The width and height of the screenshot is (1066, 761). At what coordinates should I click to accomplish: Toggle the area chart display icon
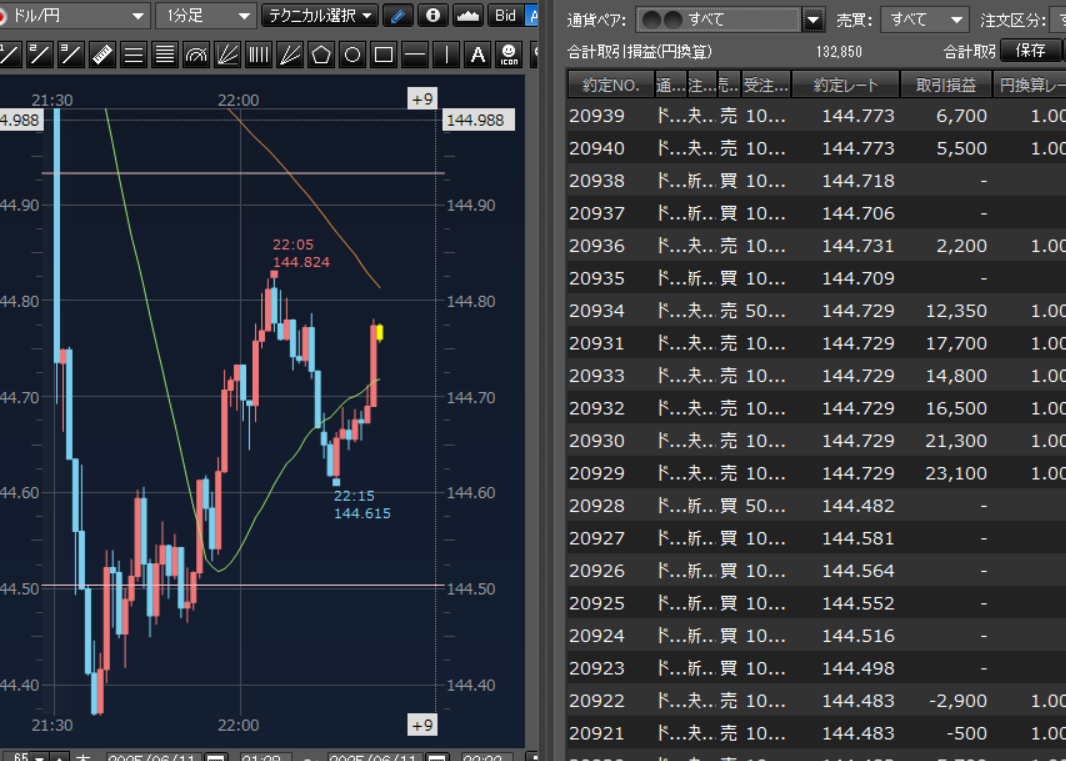467,16
